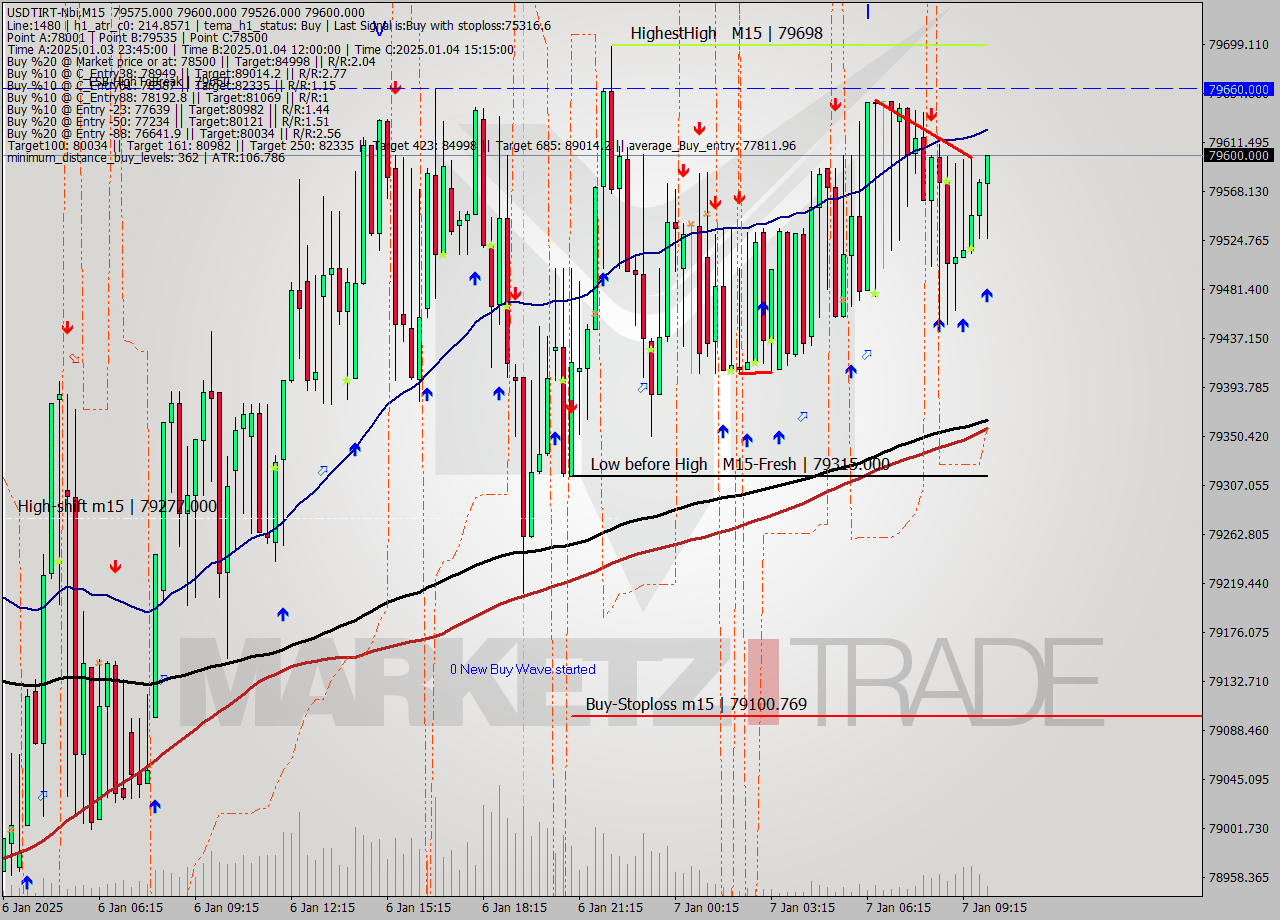Click the 'Point A:78001' text
1280x920 pixels.
tap(46, 36)
